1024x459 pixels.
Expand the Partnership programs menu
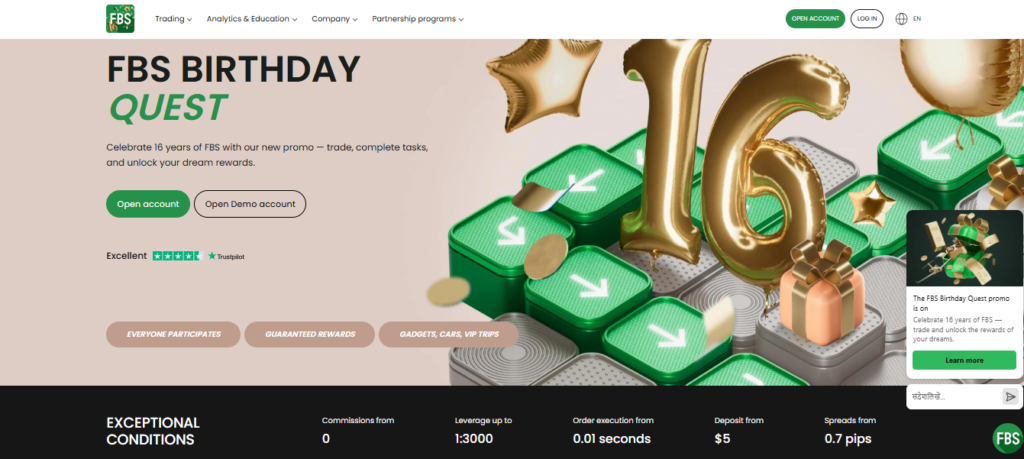418,19
